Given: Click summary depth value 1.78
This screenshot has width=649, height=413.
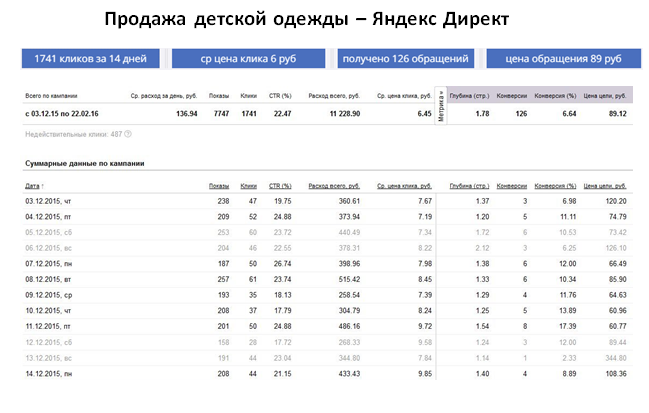Looking at the screenshot, I should click(x=482, y=114).
